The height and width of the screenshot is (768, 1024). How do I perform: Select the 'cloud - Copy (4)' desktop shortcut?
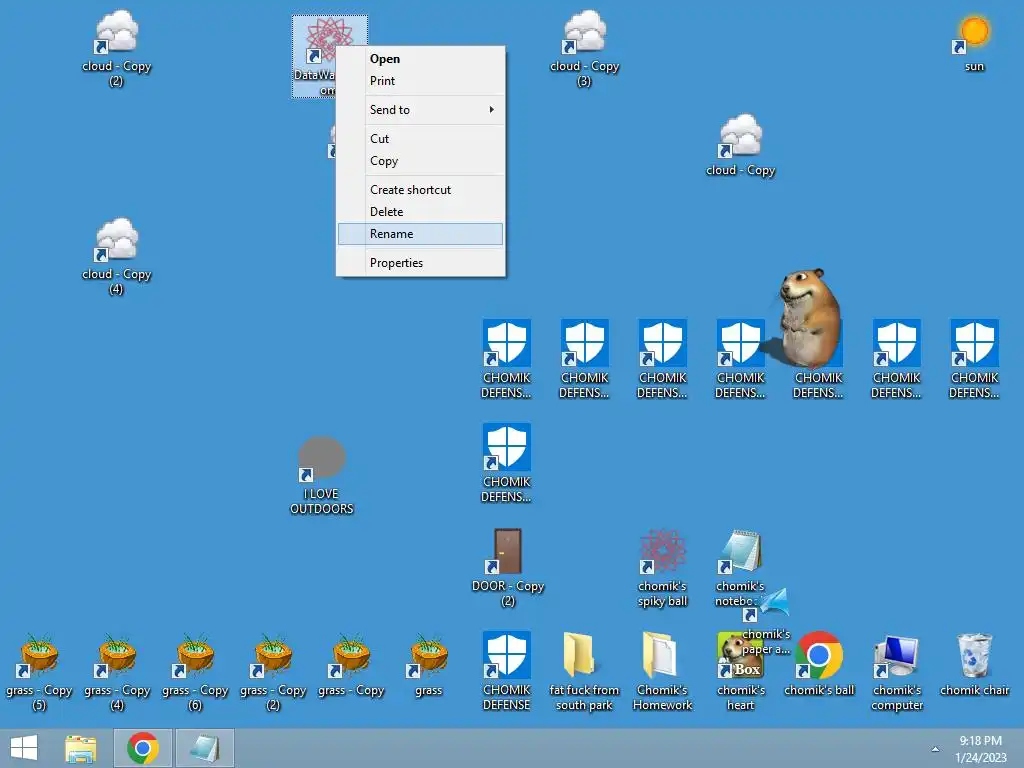tap(116, 256)
